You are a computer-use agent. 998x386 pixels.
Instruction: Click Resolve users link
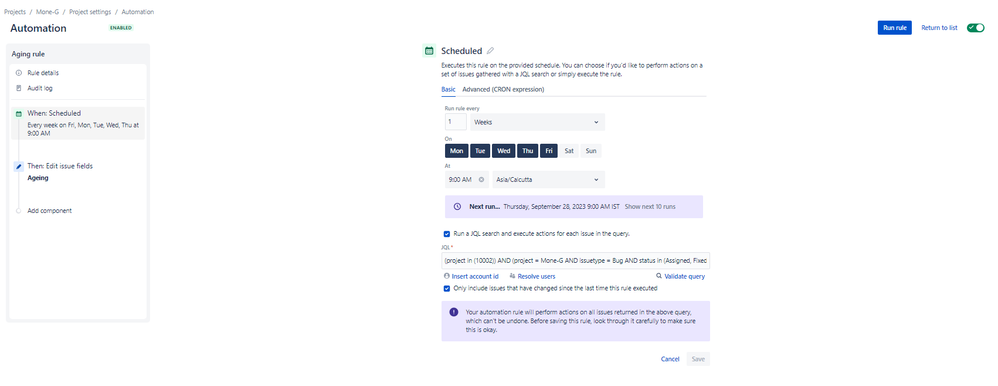tap(537, 276)
